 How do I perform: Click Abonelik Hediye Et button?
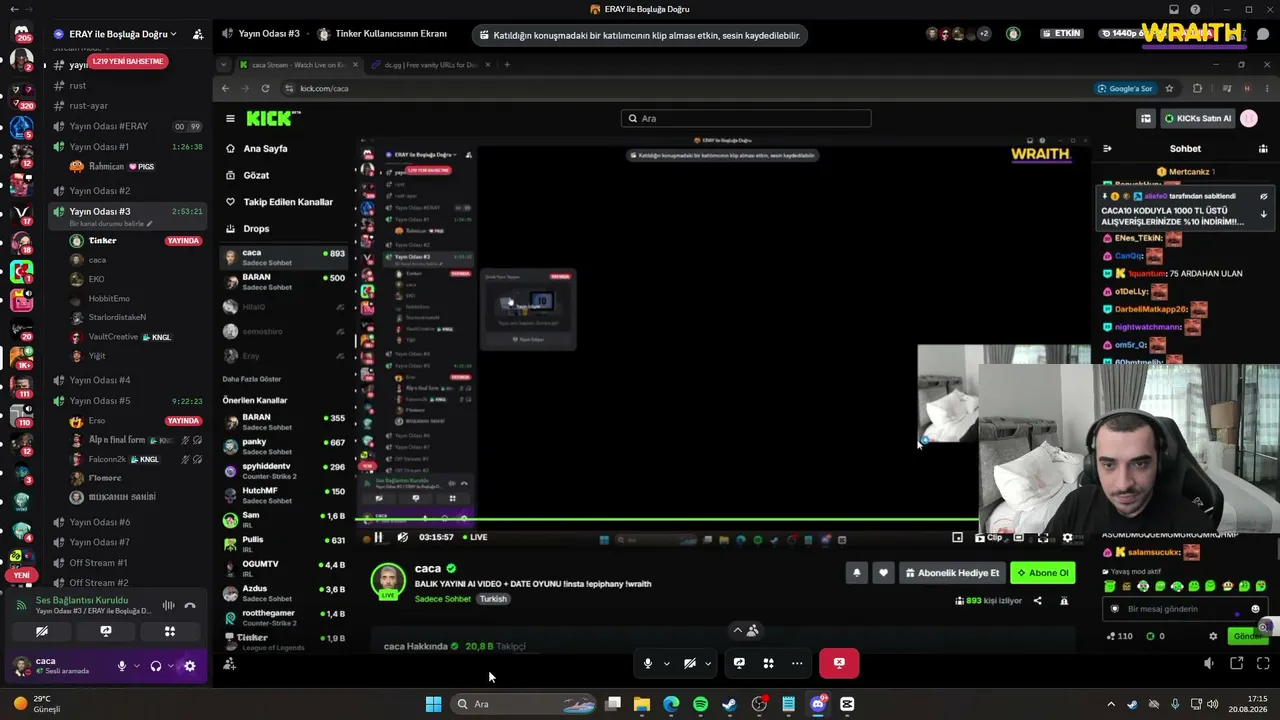click(952, 573)
